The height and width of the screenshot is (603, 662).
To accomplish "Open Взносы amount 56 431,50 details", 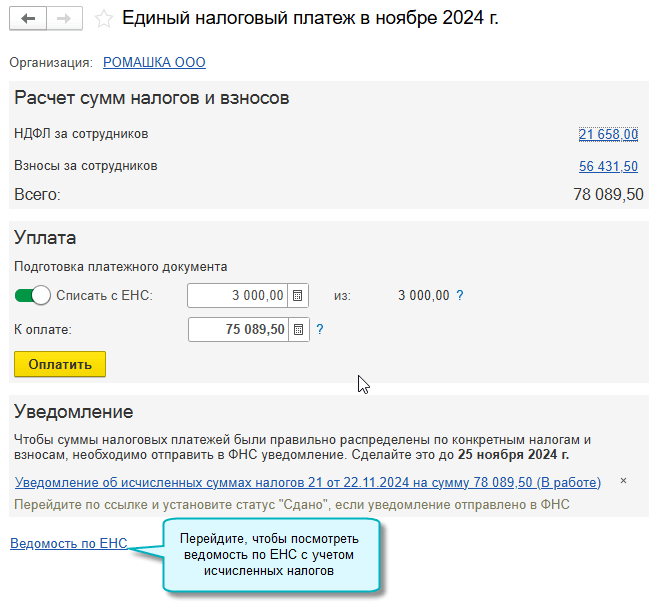I will pos(608,166).
